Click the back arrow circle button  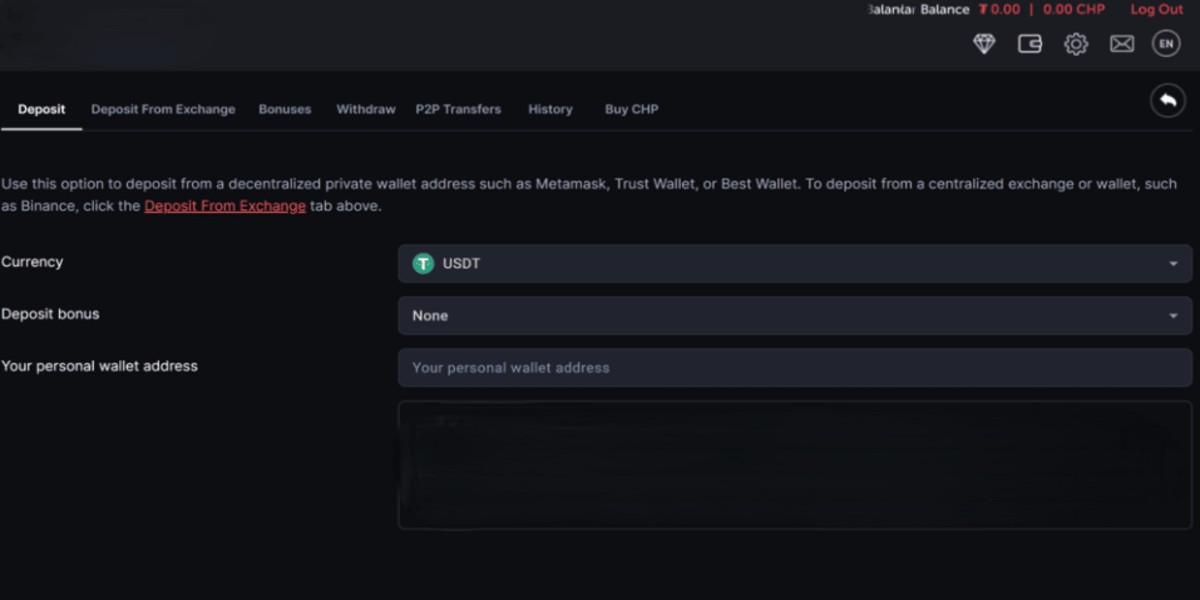pos(1167,101)
